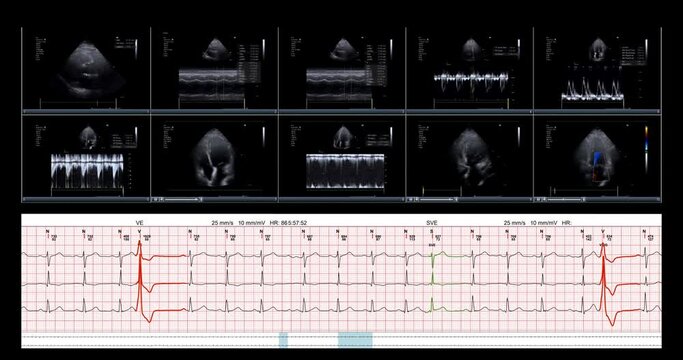The height and width of the screenshot is (360, 683).
Task: Open the parasternal 2D echo thumbnail, first in top row
Action: 86,68
